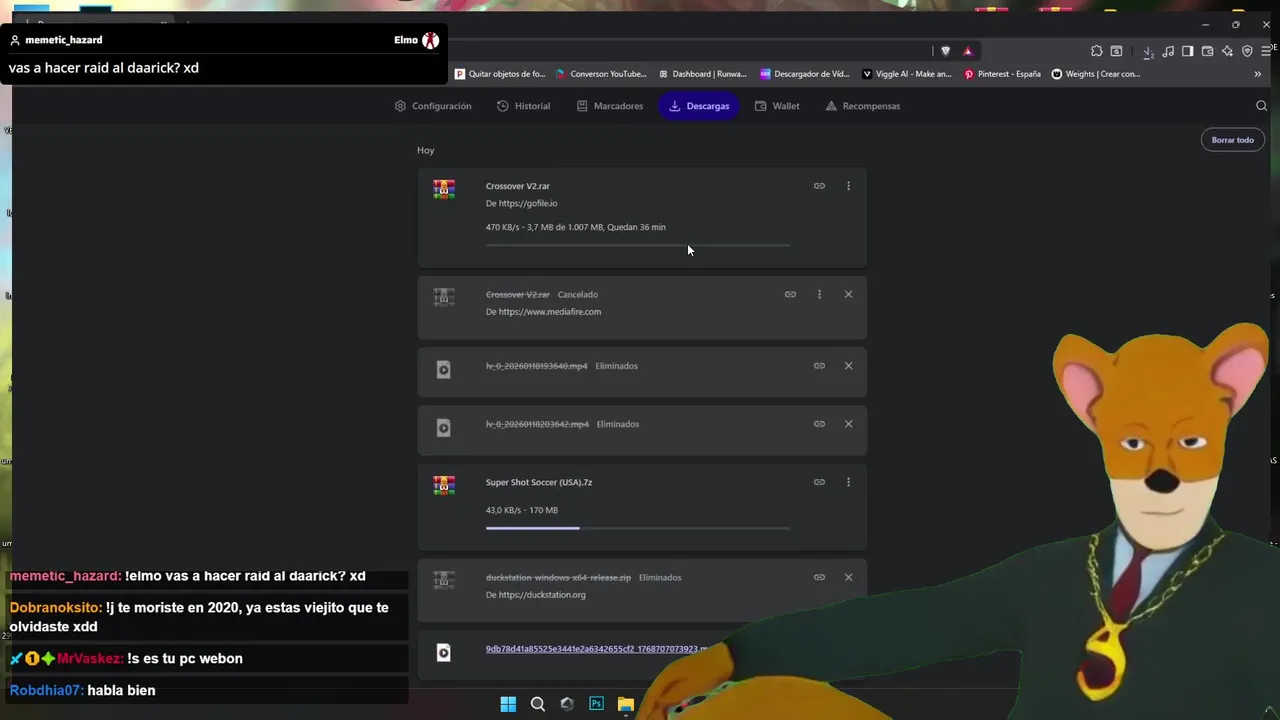Open Windows Start menu

click(x=508, y=704)
